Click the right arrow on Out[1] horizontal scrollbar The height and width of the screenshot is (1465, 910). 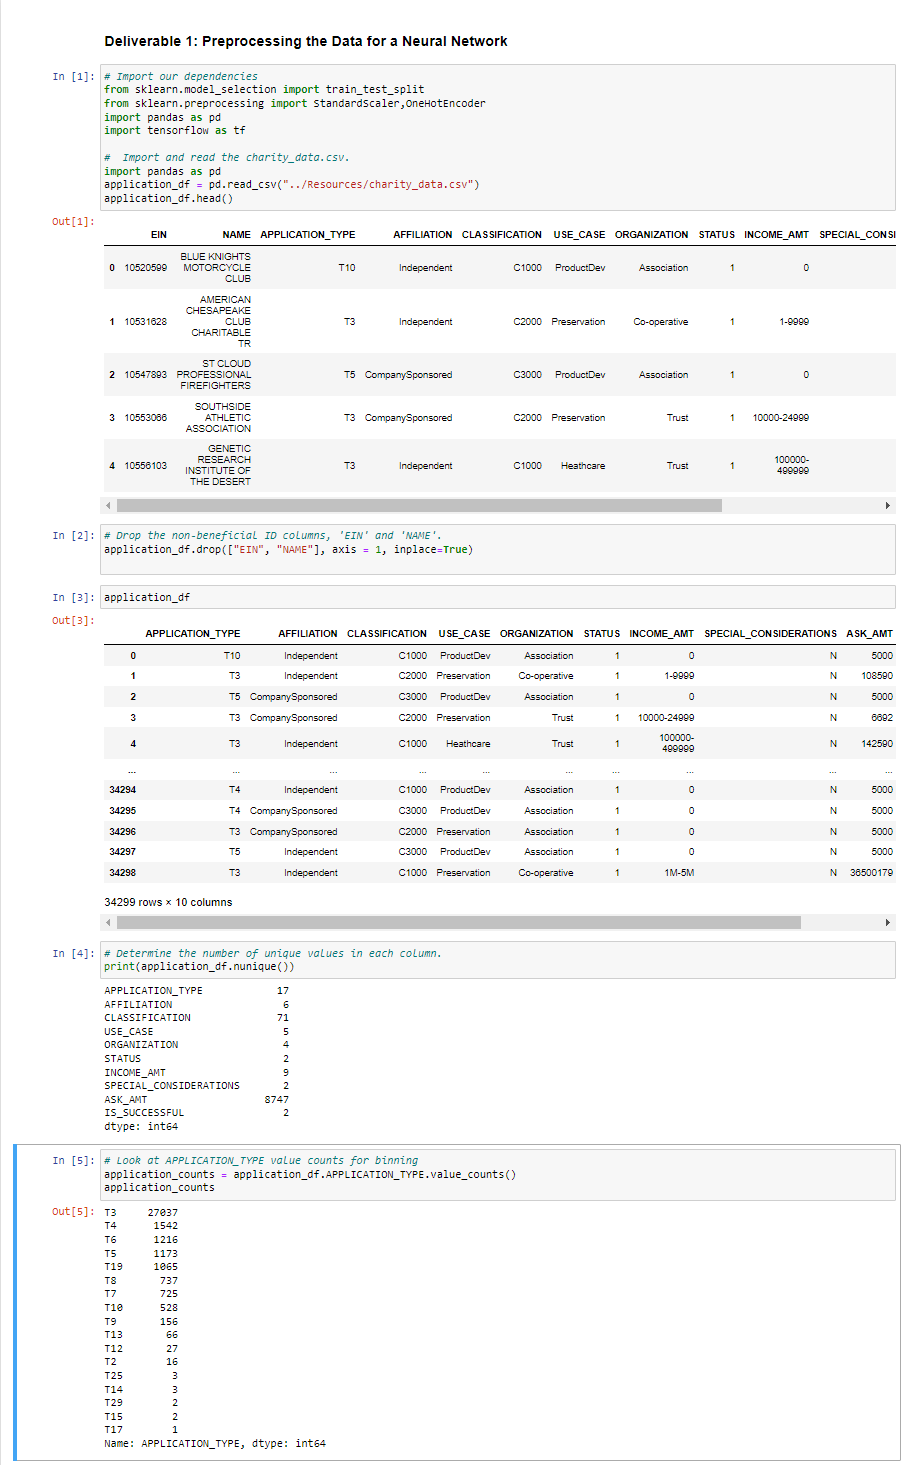pos(888,506)
